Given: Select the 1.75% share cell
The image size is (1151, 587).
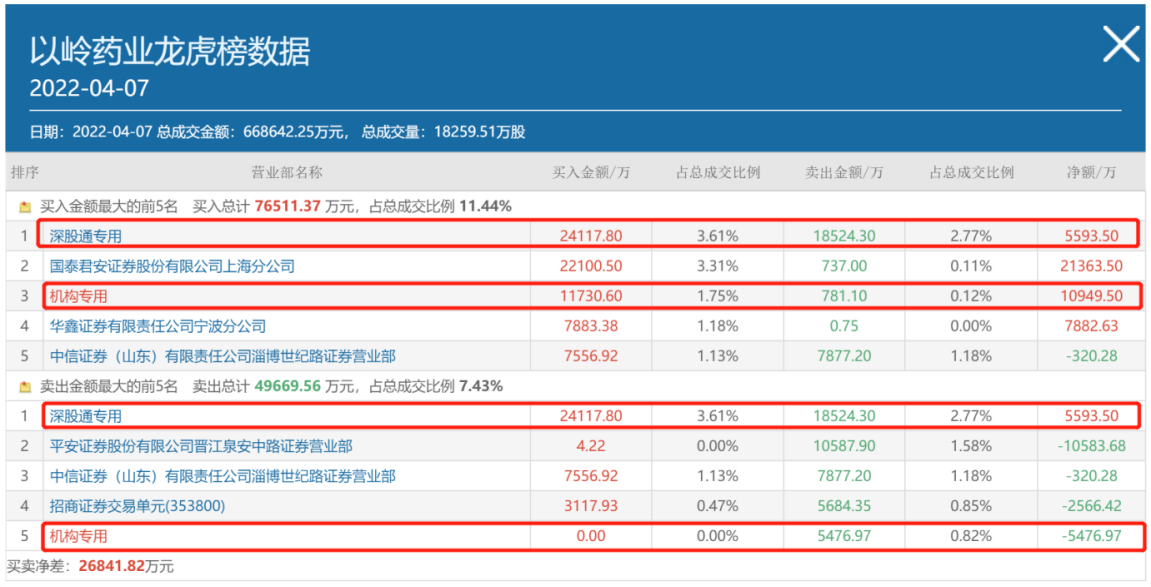Looking at the screenshot, I should [x=718, y=296].
